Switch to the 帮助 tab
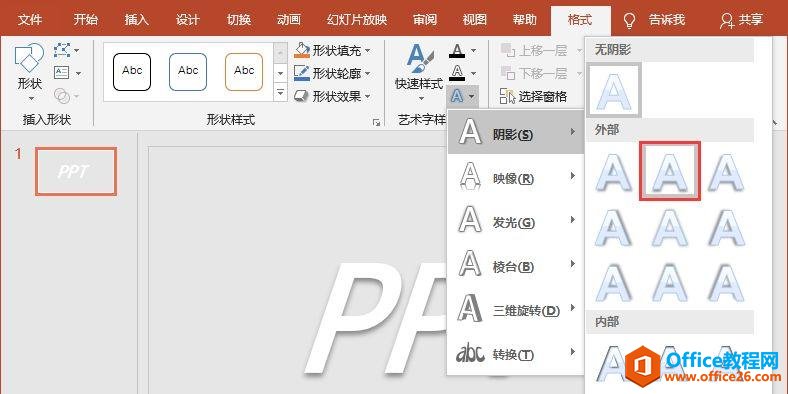Image resolution: width=788 pixels, height=394 pixels. 525,20
